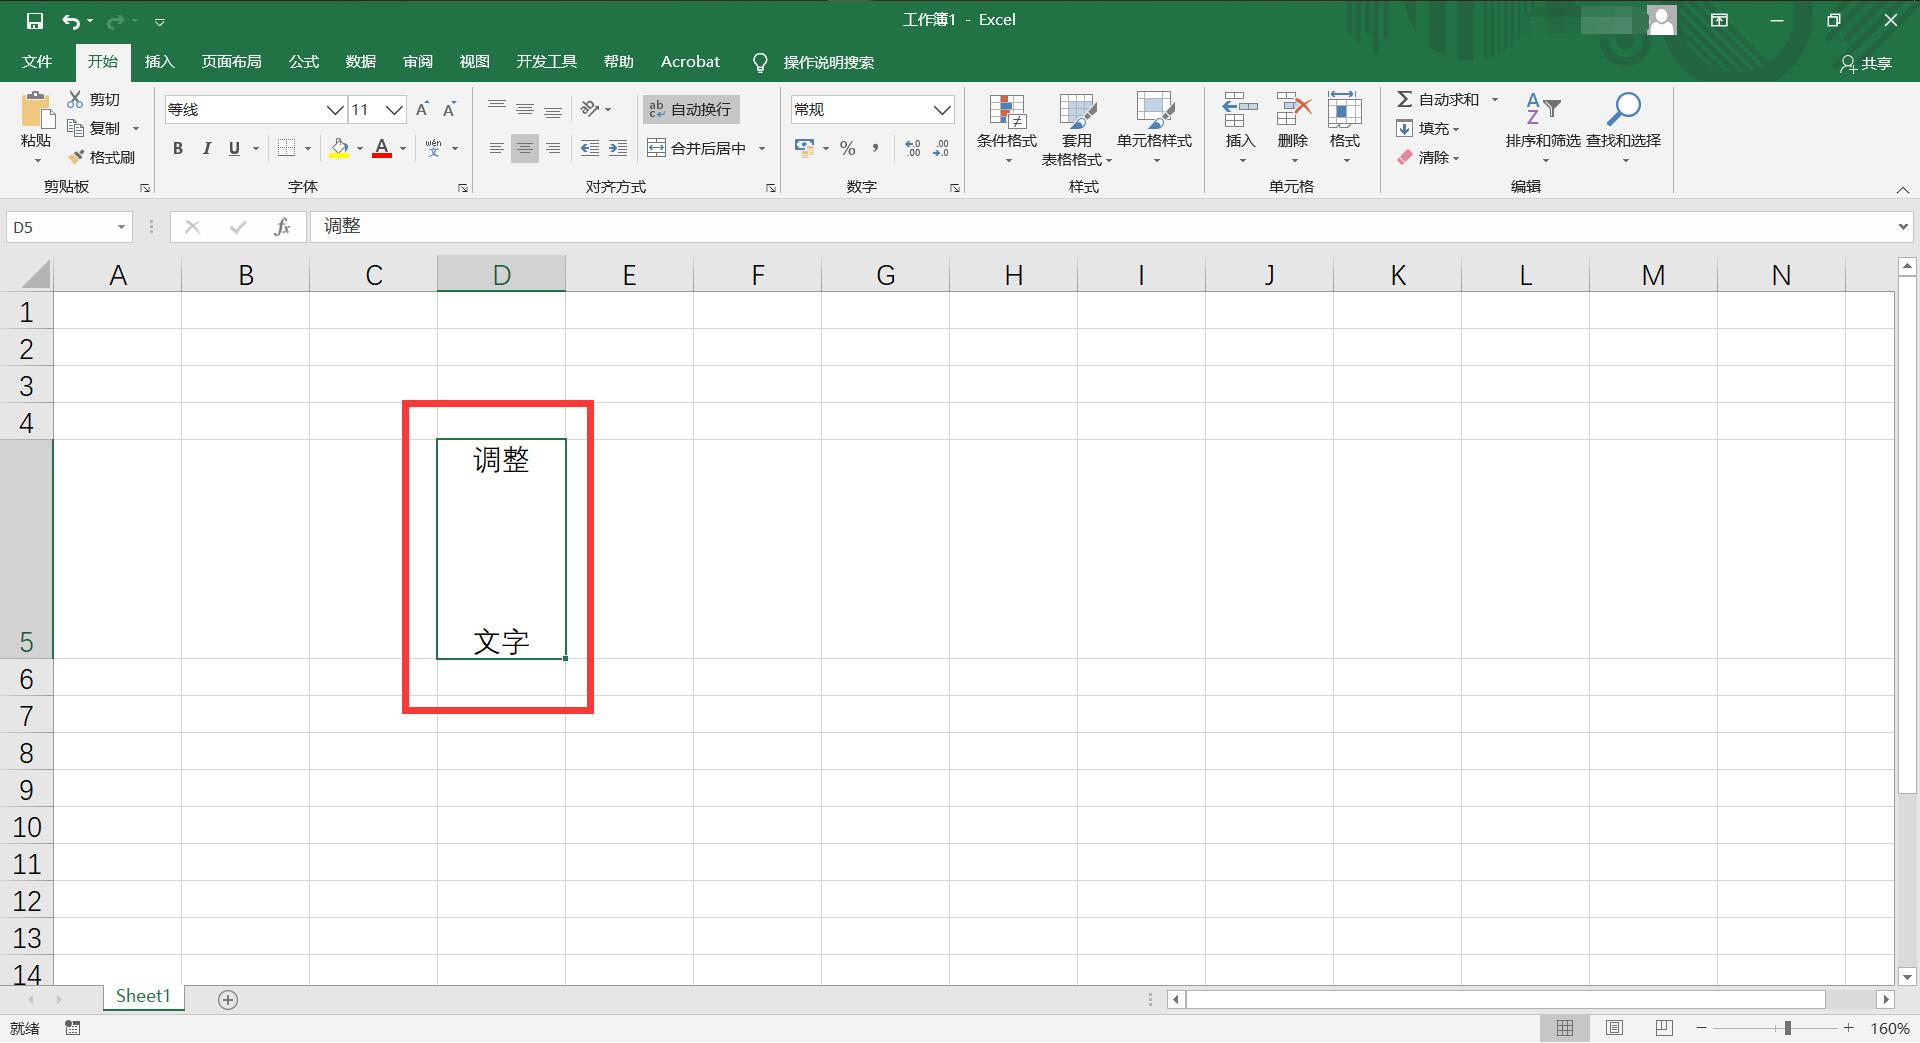1920x1043 pixels.
Task: Activate the 格式刷 format painter
Action: click(101, 157)
